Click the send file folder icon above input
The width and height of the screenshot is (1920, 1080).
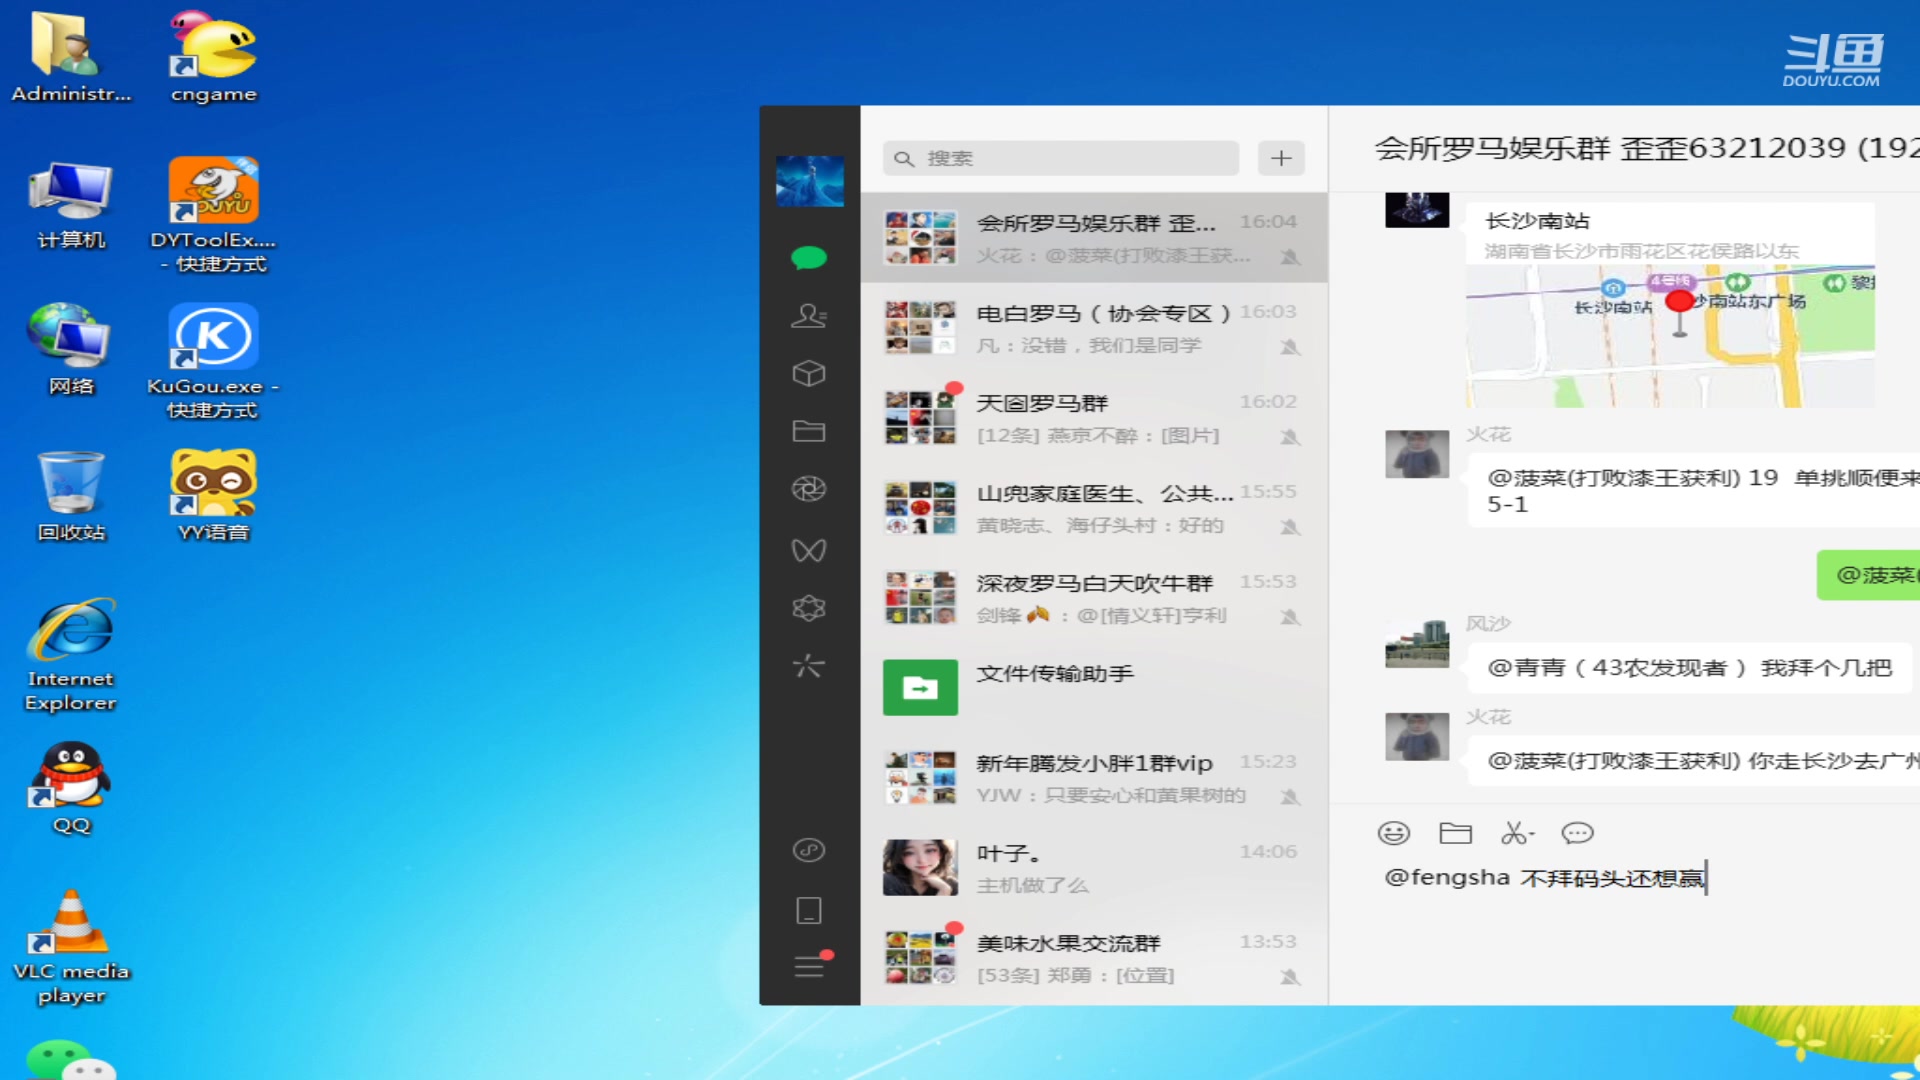(x=1456, y=833)
